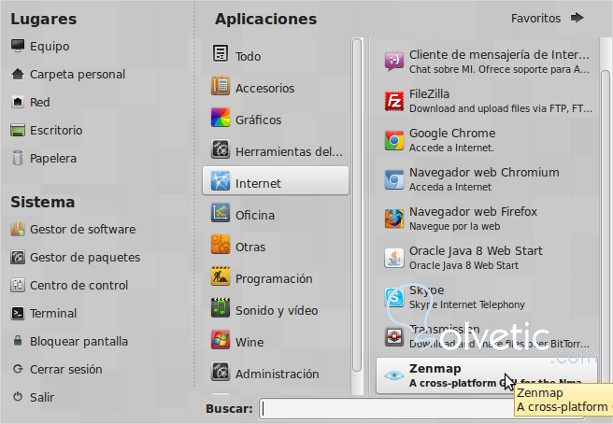Launch Firefox from its icon
613x424 pixels.
(x=394, y=218)
